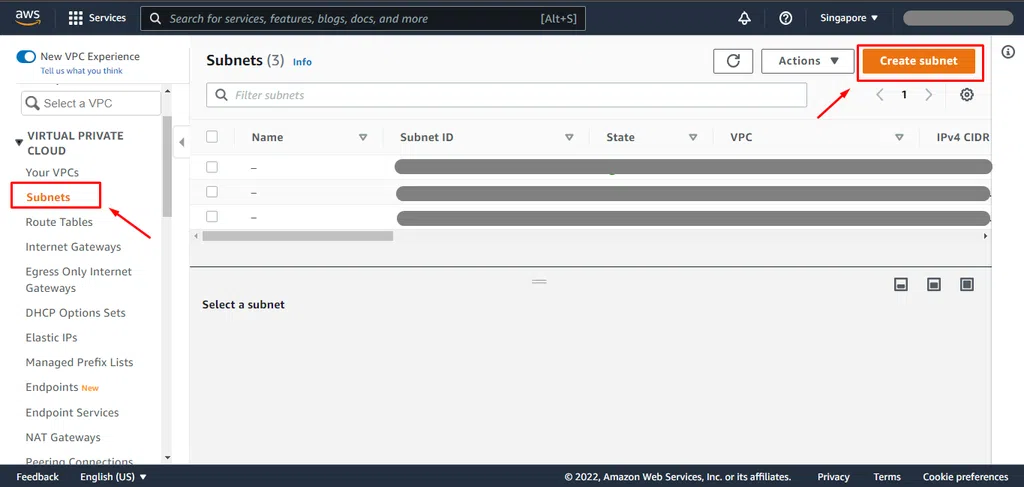Image resolution: width=1024 pixels, height=487 pixels.
Task: Click magnifier in Select a VPC box
Action: (x=33, y=103)
